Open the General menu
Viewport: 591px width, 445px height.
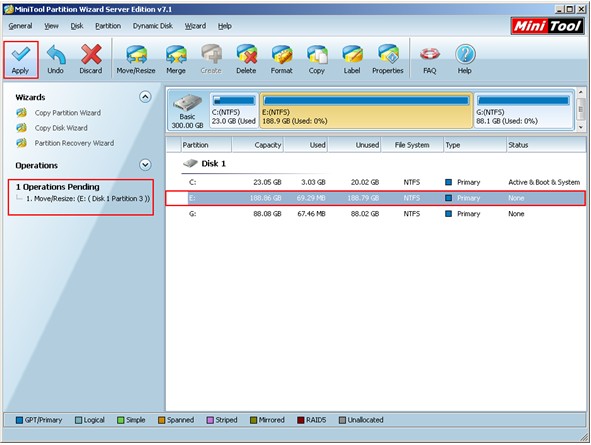click(20, 26)
